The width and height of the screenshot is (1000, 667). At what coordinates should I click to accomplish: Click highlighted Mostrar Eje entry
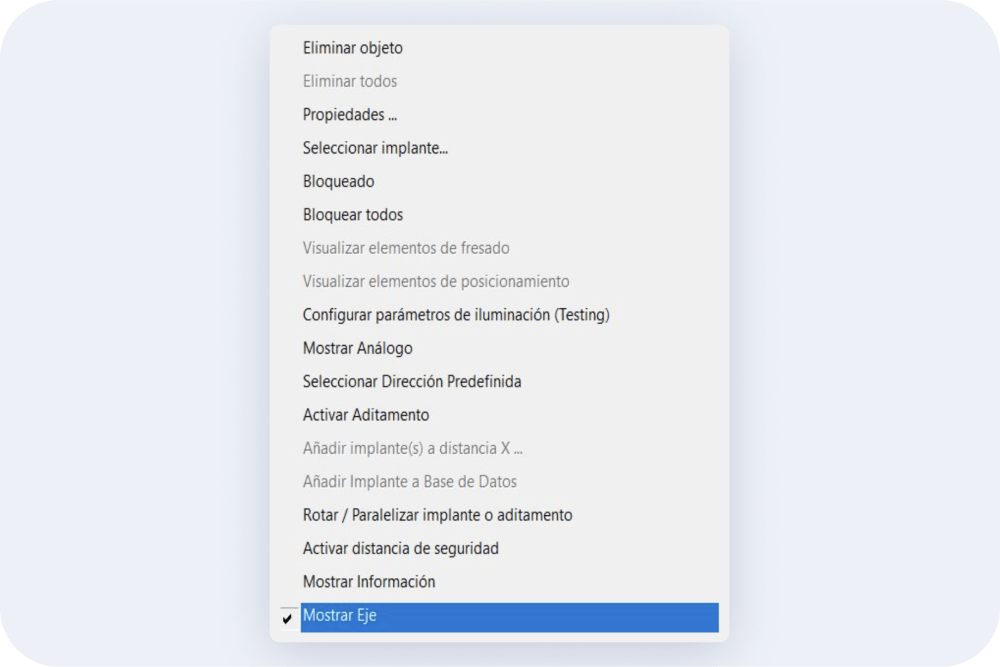(509, 617)
